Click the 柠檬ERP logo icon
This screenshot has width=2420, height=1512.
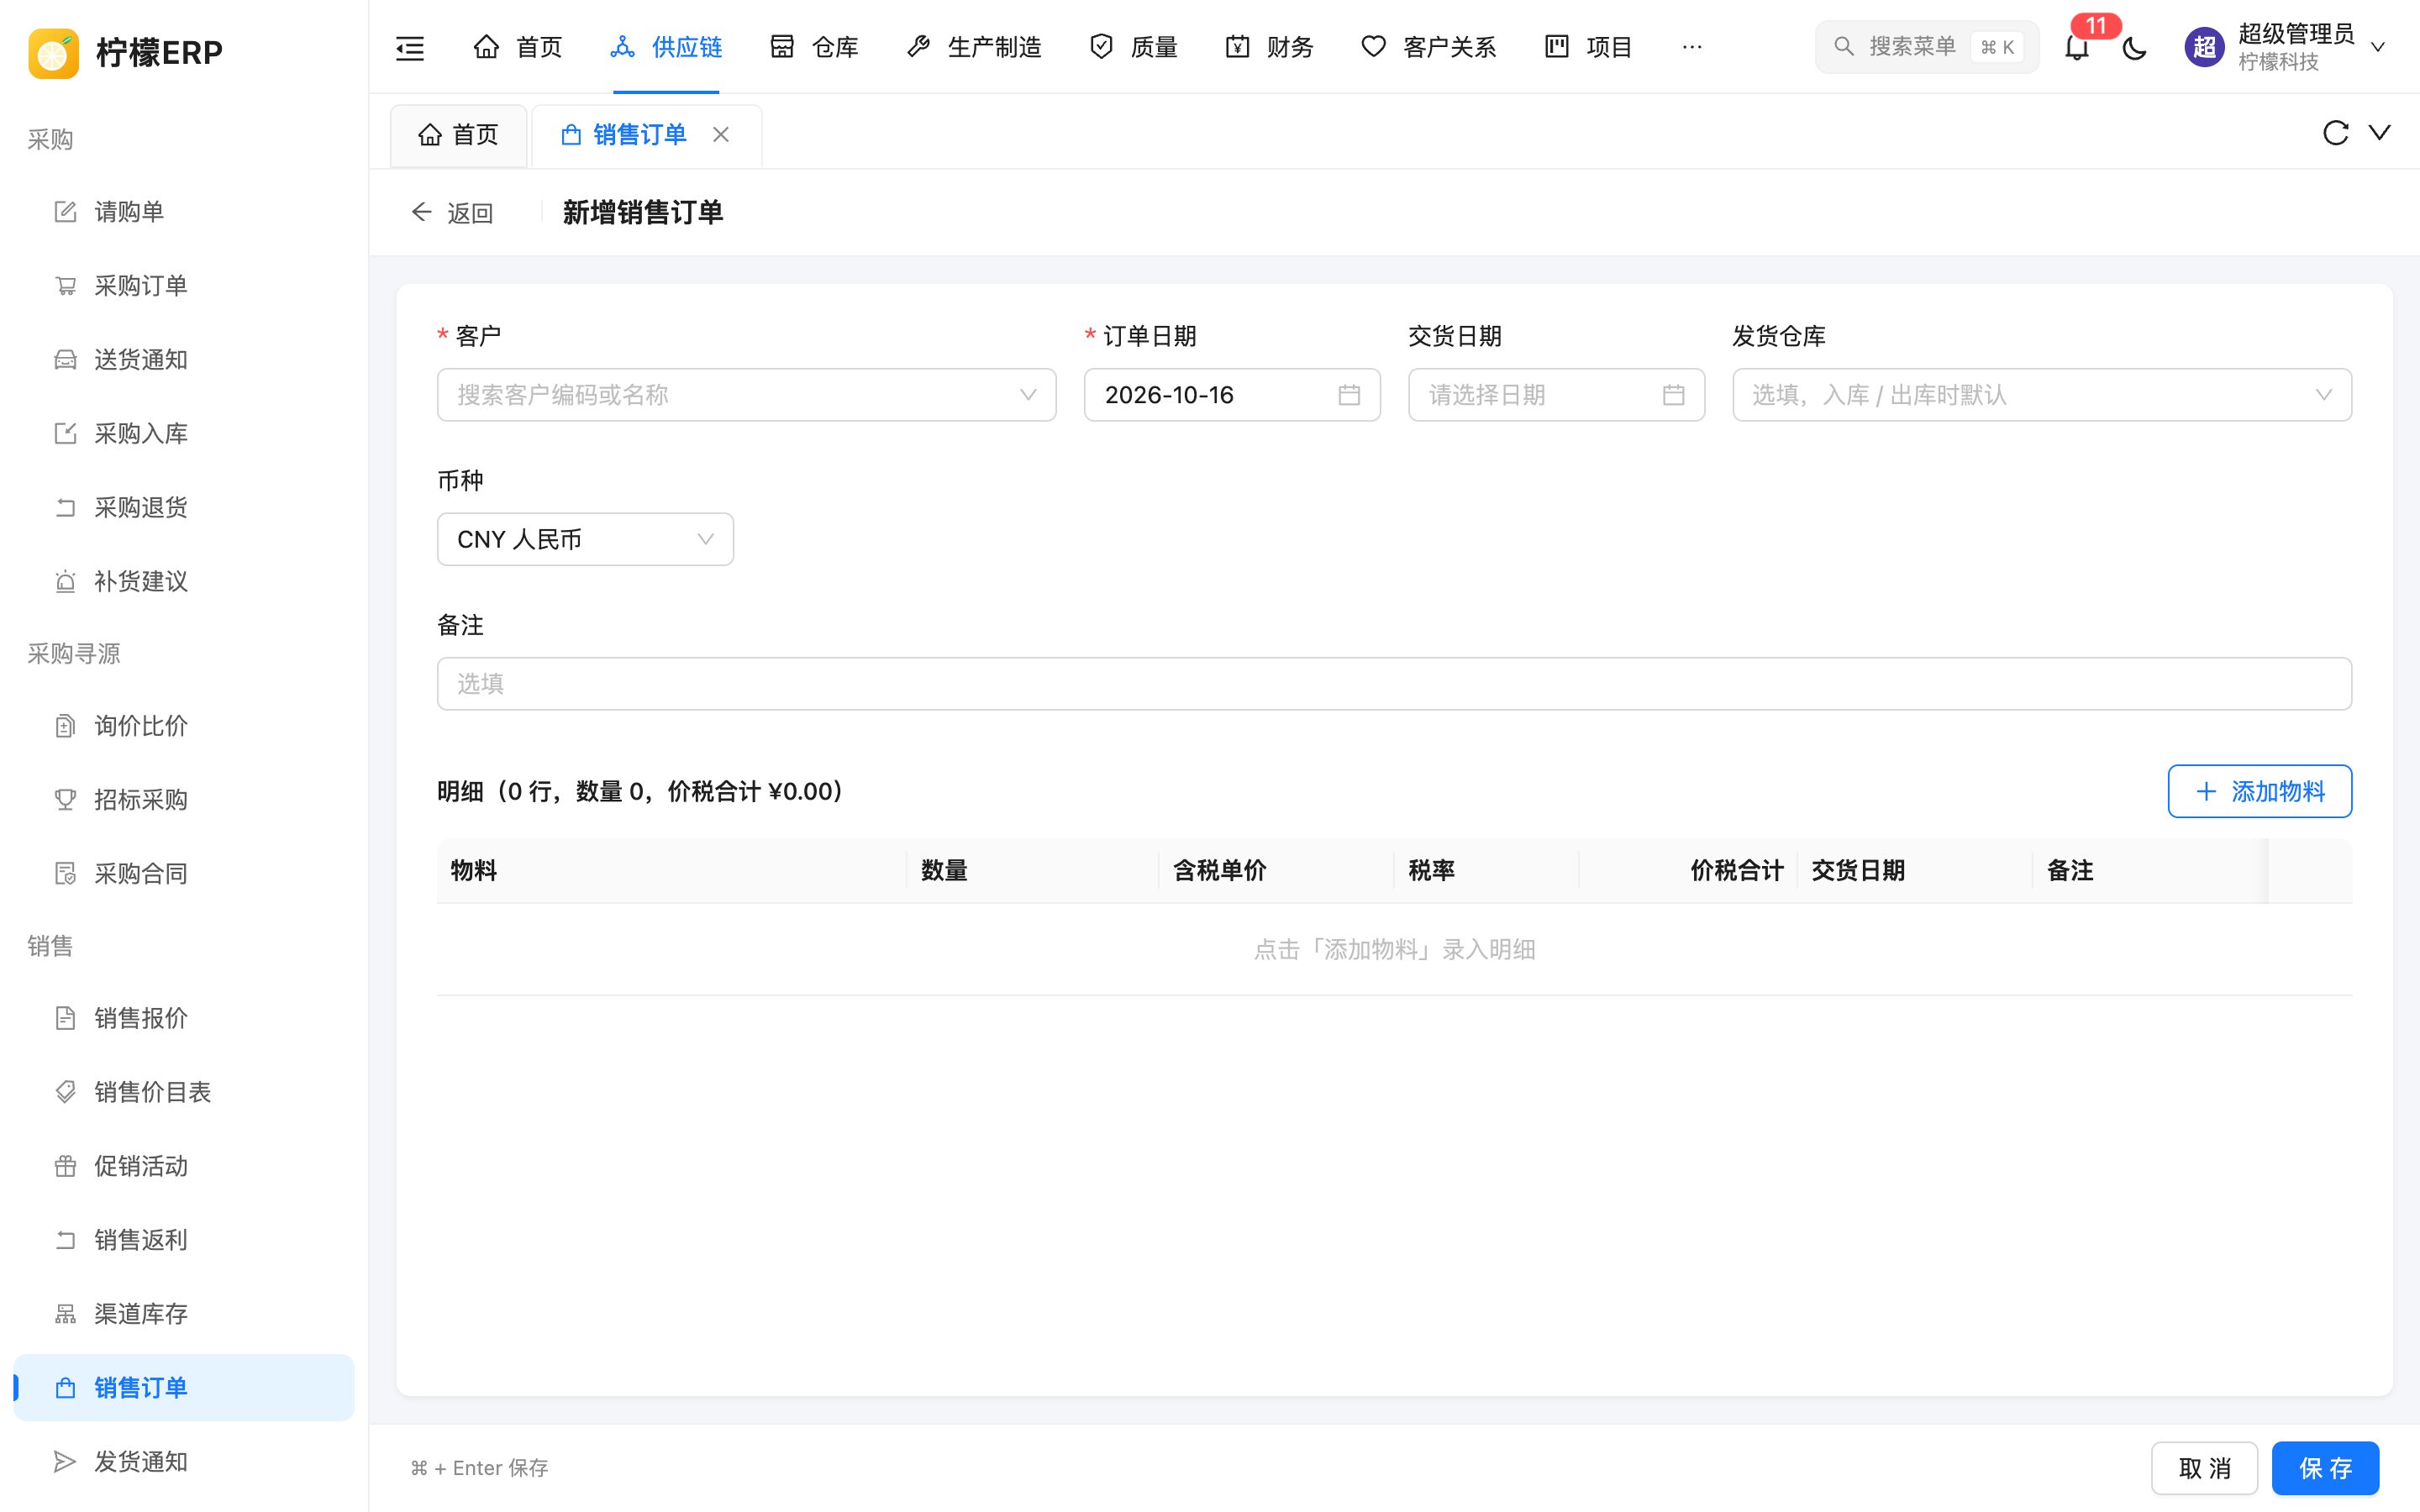(x=53, y=52)
